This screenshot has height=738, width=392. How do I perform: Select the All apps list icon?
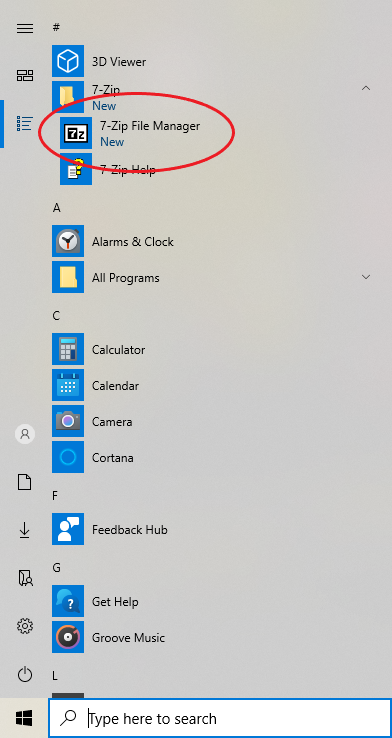(x=25, y=123)
